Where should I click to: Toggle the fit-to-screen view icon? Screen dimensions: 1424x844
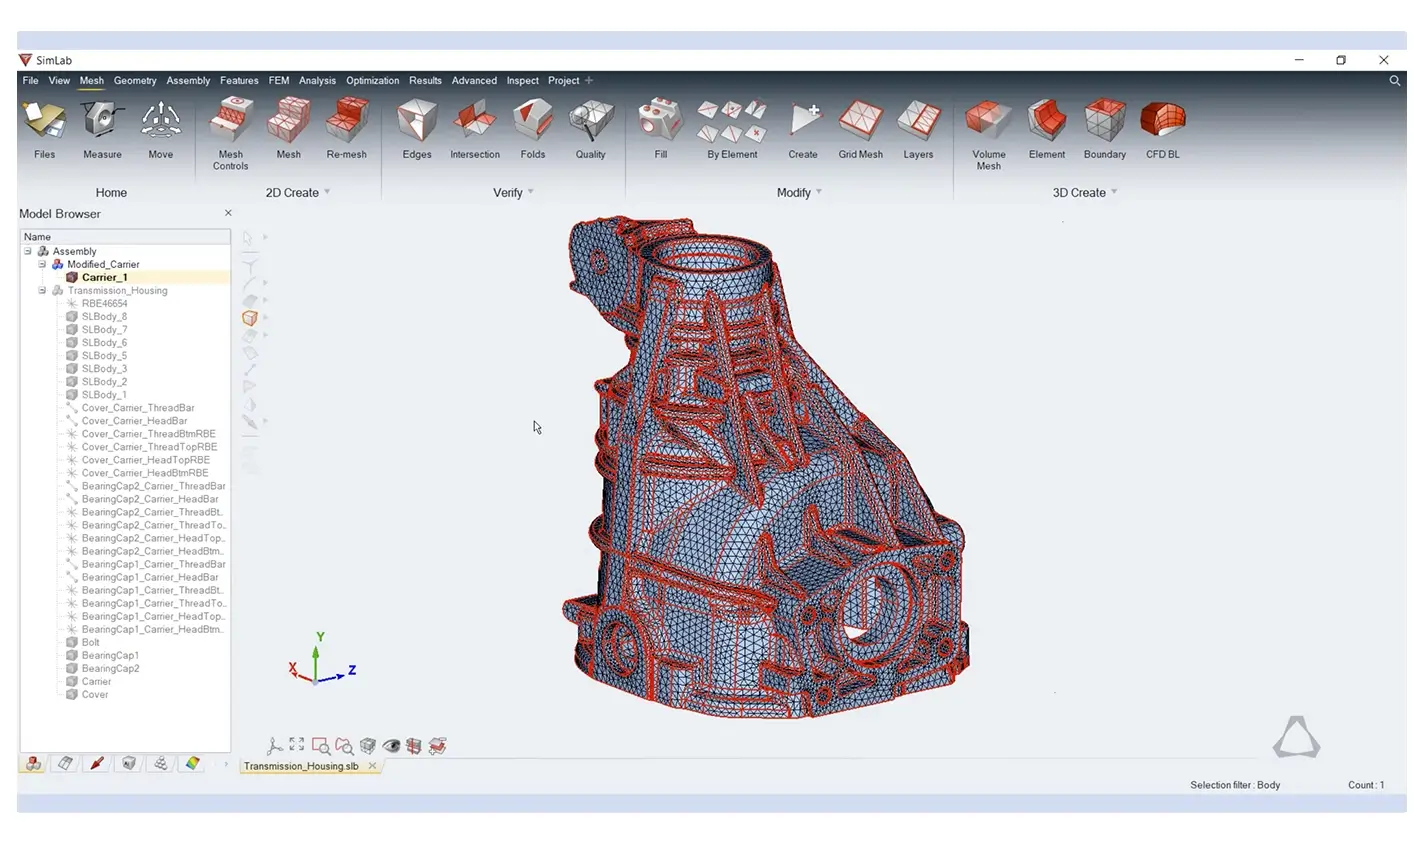point(297,745)
